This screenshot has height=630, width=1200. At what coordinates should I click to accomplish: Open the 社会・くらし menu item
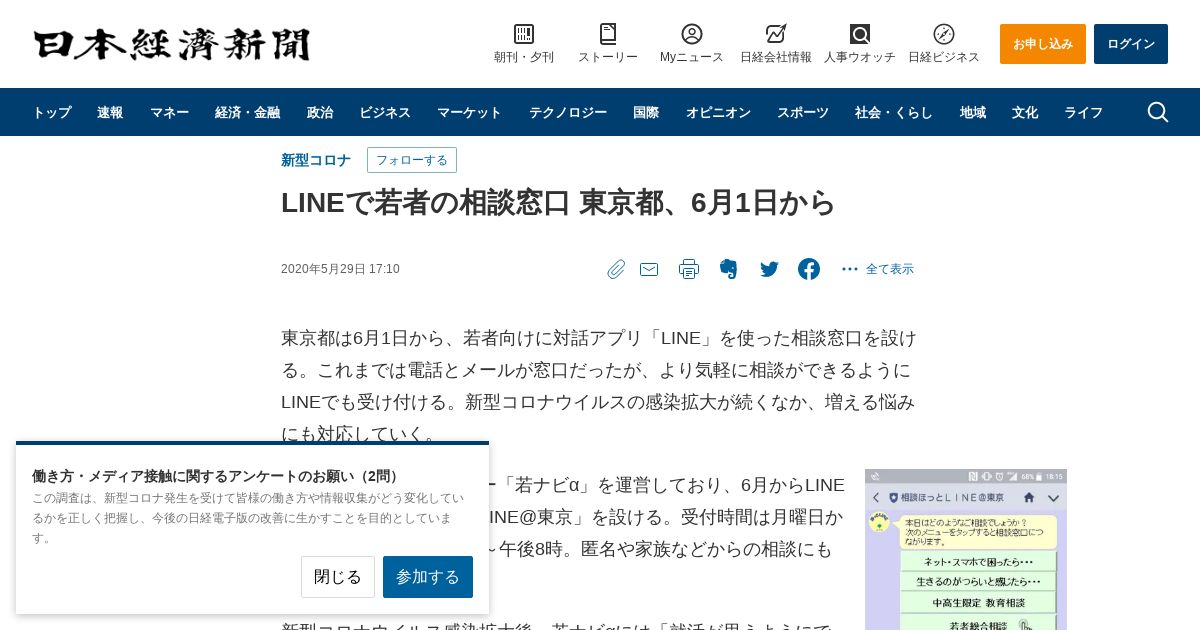(x=894, y=112)
